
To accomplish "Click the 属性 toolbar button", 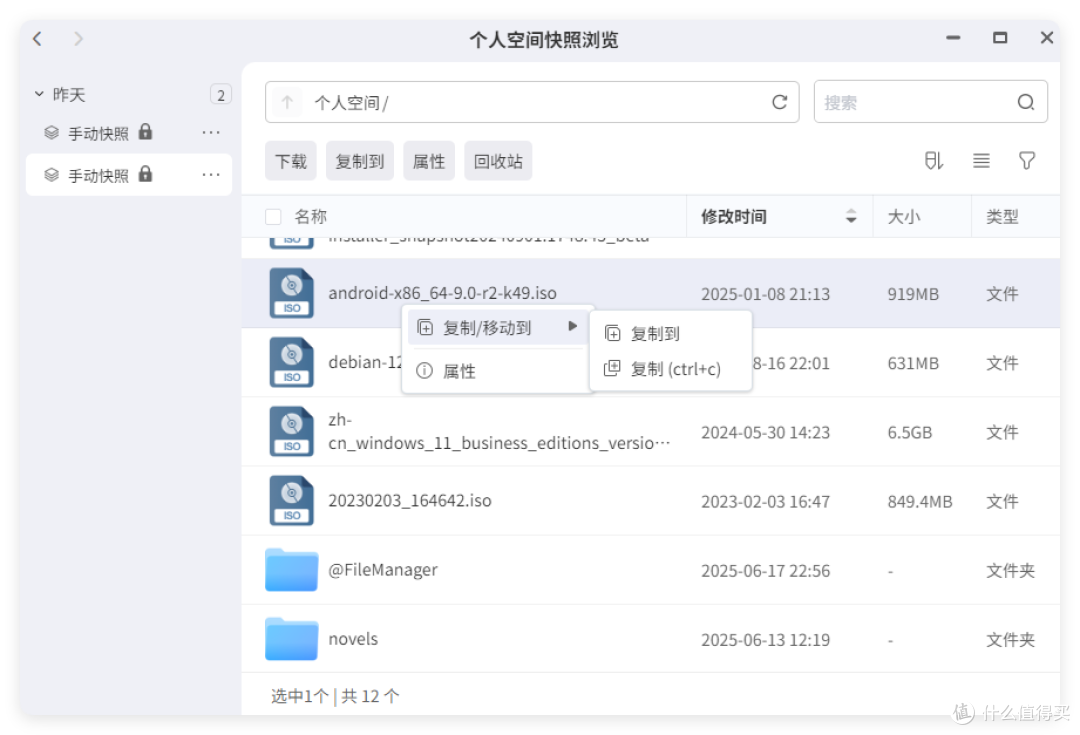I will [x=428, y=161].
